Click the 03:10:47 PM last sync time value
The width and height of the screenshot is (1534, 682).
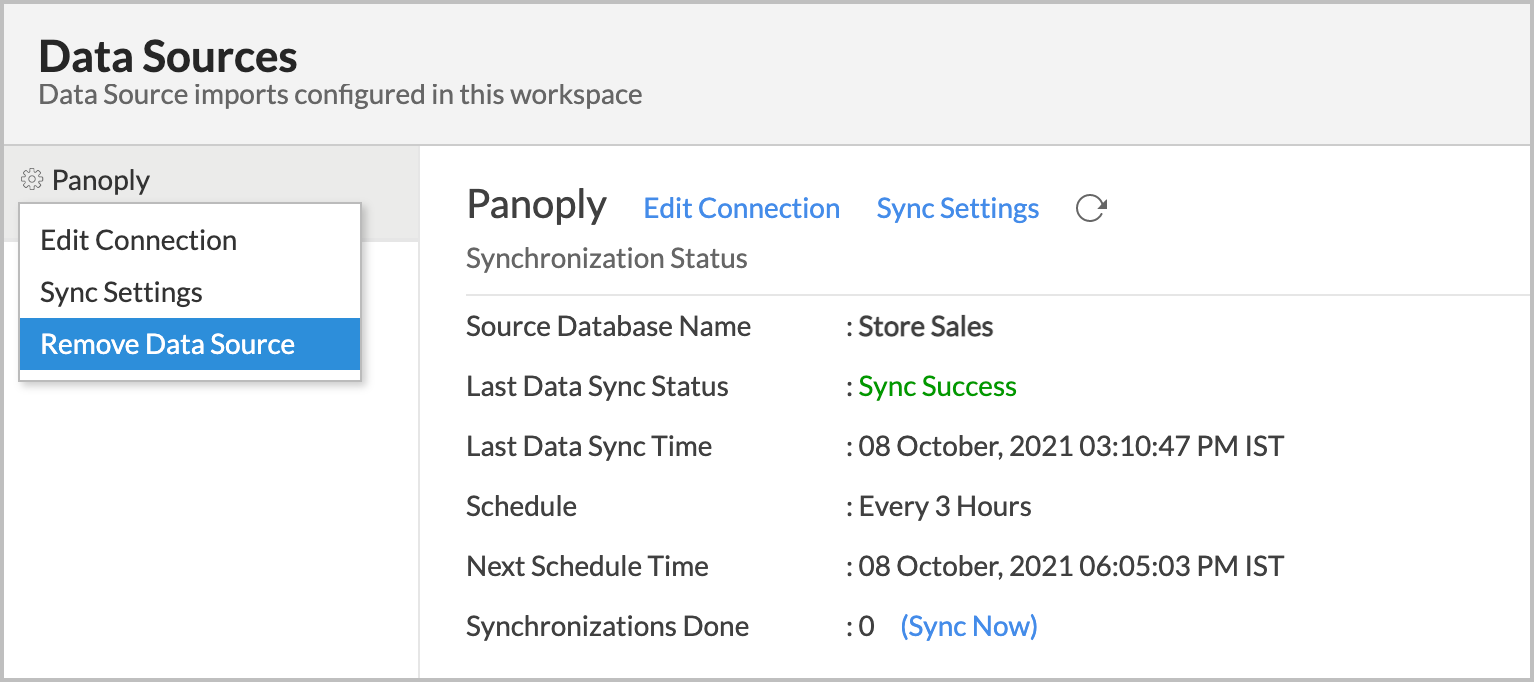(1071, 446)
